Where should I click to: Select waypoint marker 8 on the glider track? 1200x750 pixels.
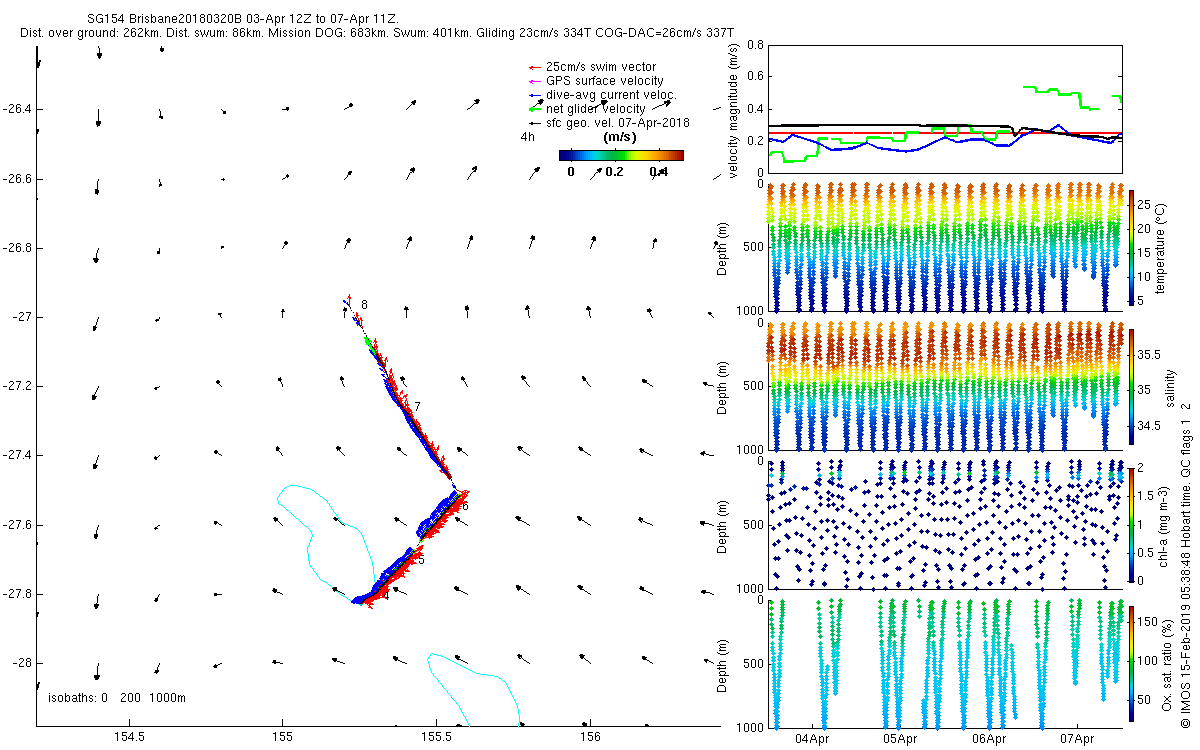364,305
